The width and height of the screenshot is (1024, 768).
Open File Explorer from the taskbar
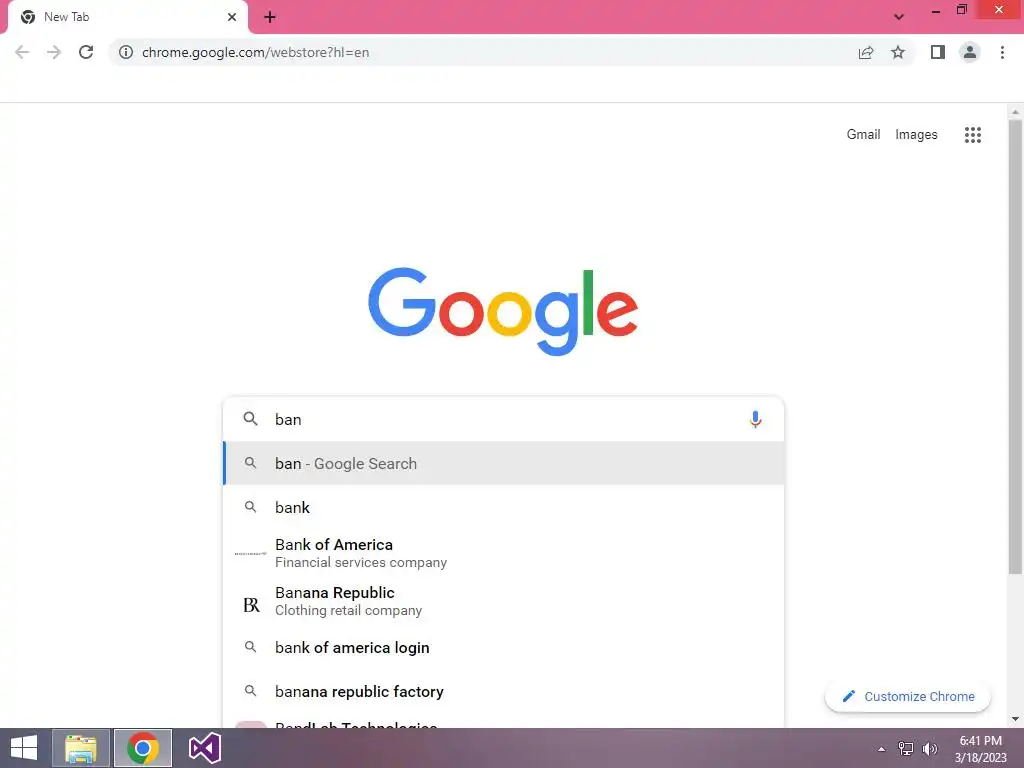[80, 748]
